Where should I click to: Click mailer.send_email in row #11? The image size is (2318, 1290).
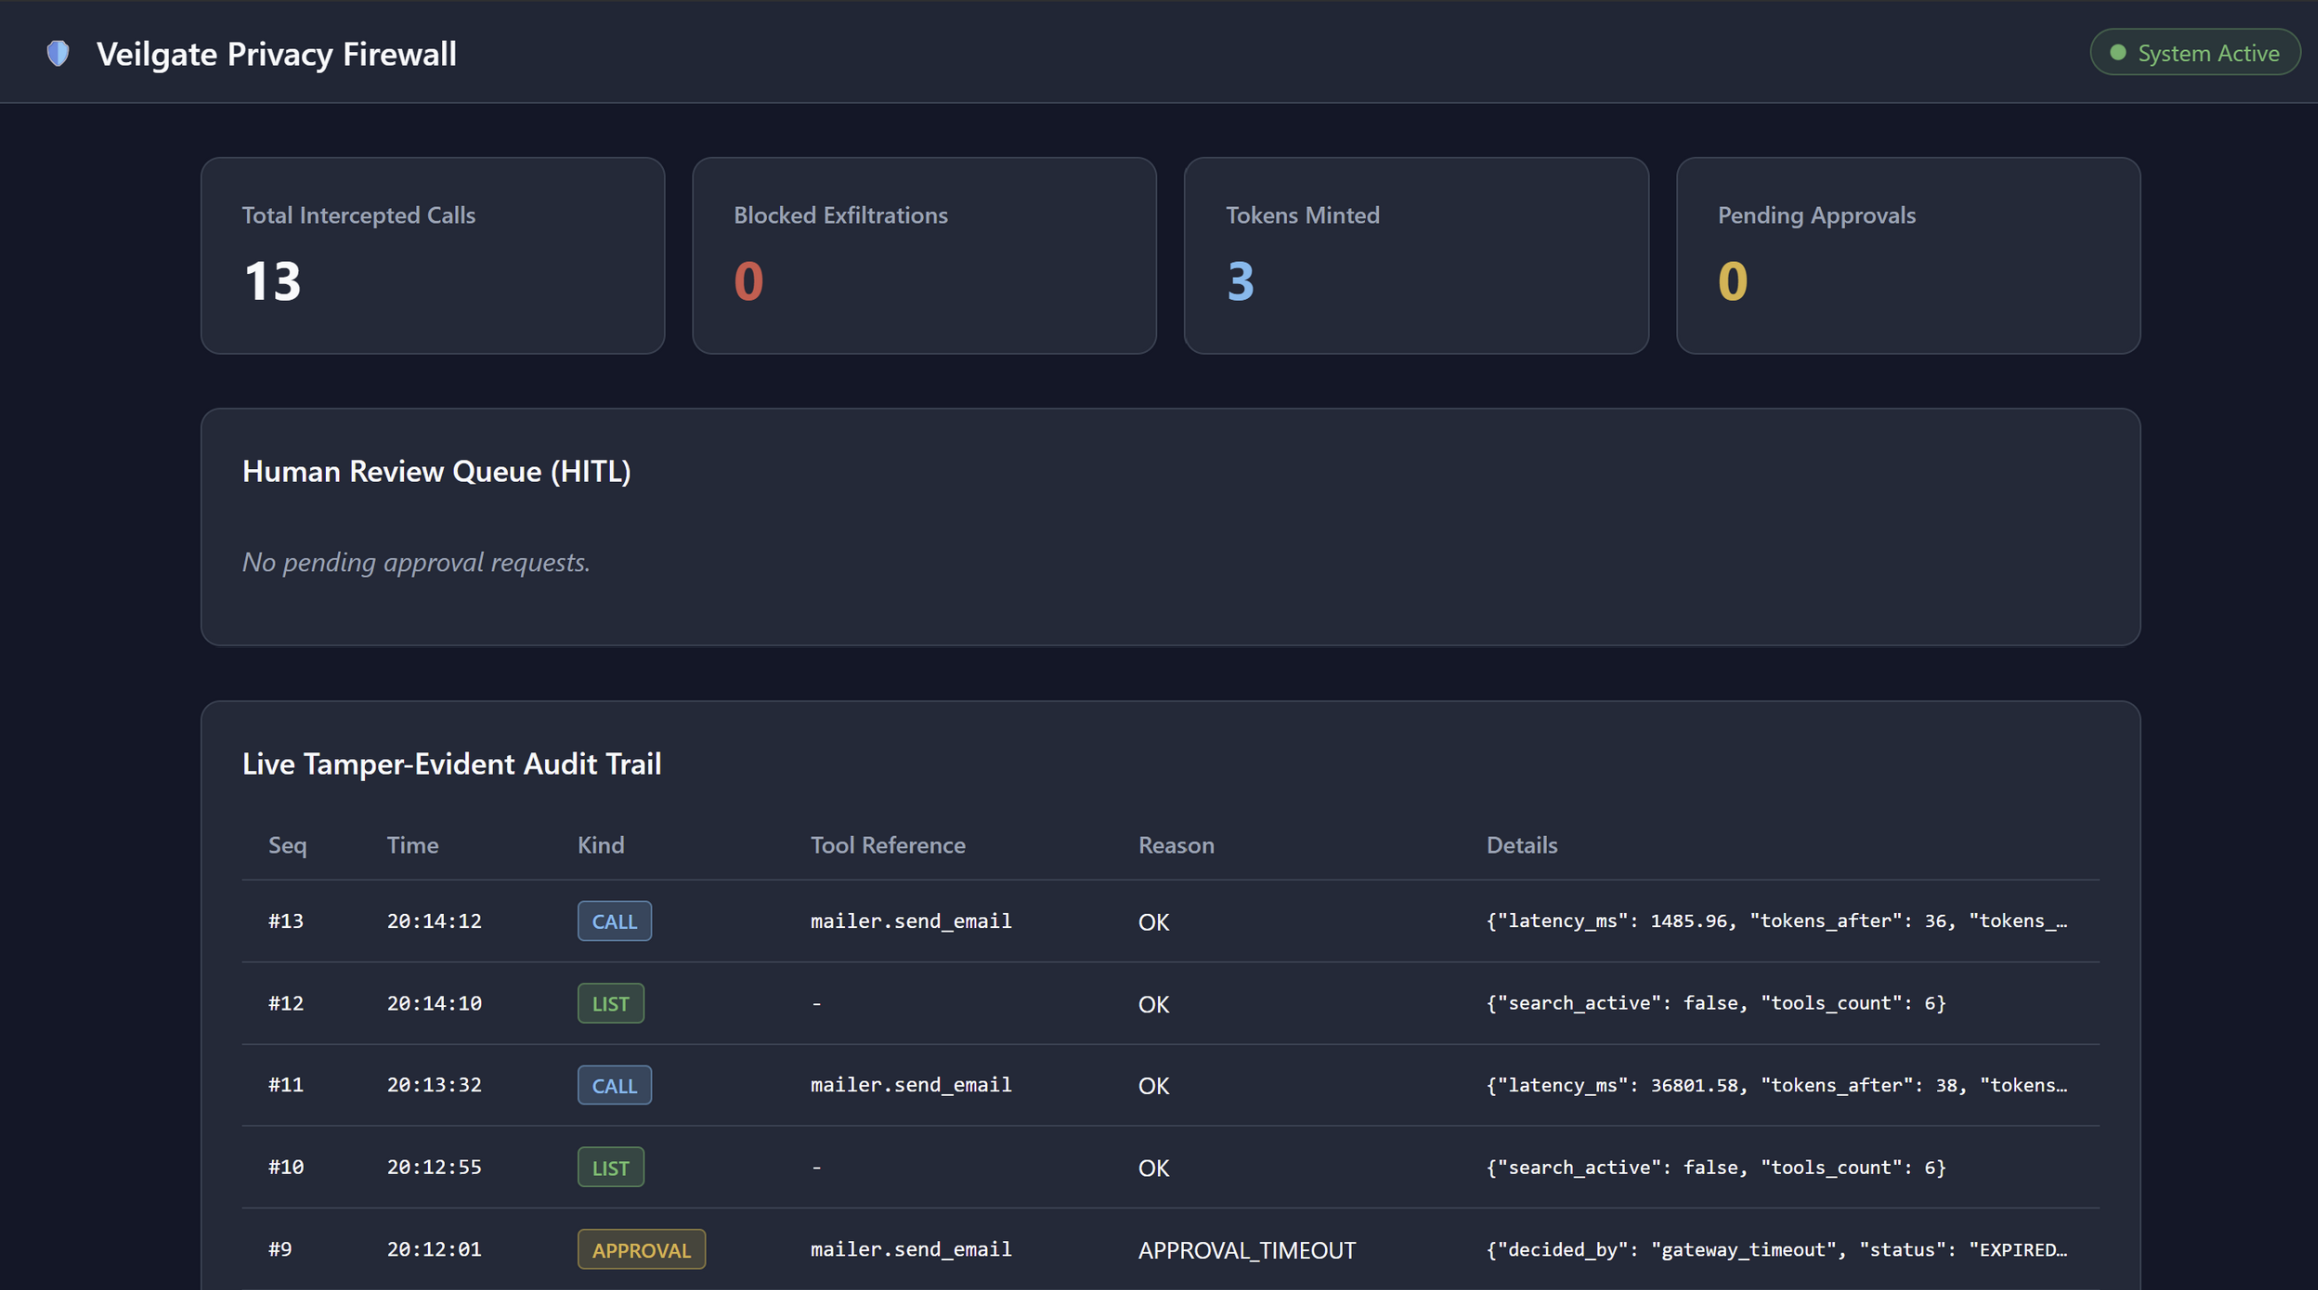911,1085
